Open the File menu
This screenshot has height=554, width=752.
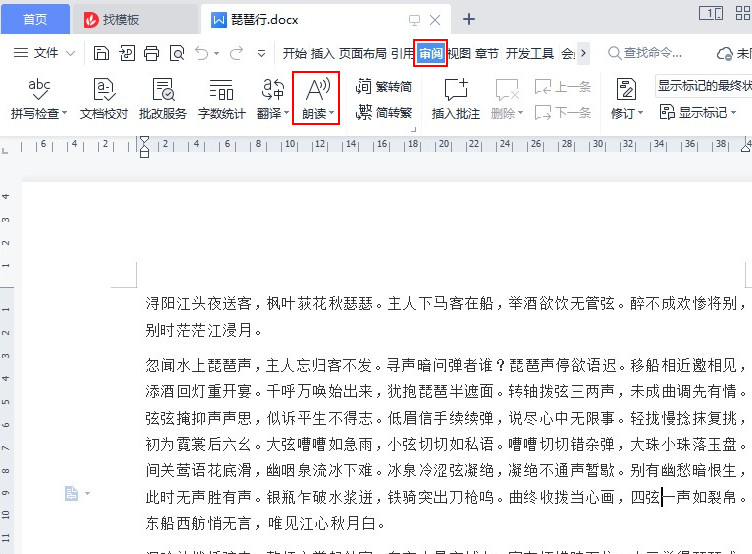pos(44,53)
